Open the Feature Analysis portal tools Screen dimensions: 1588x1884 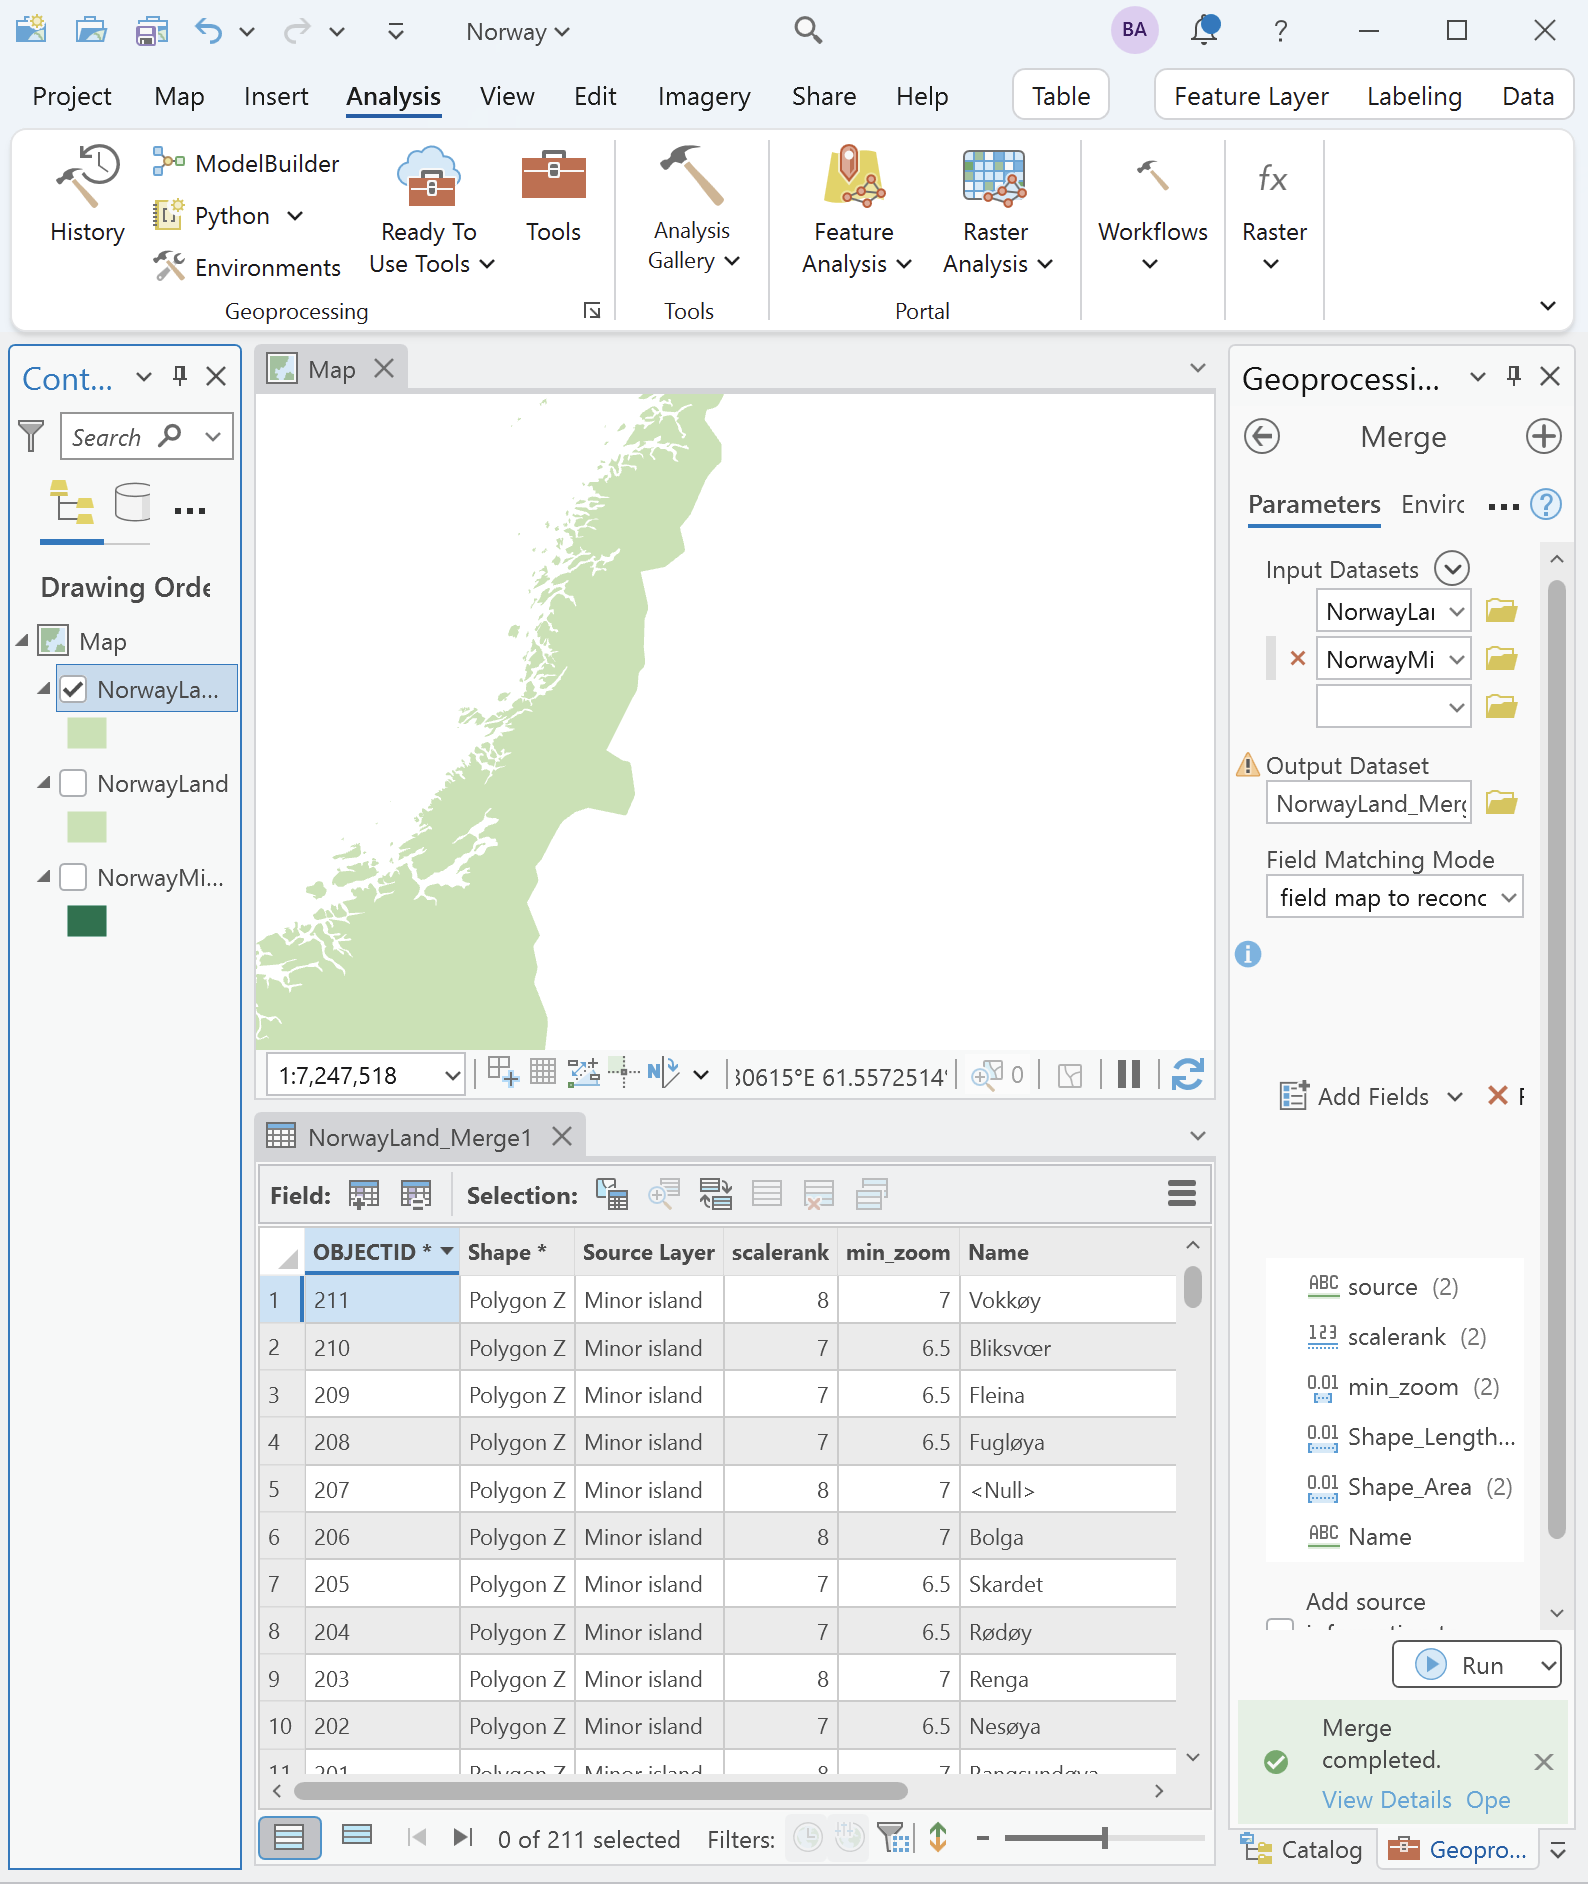coord(856,210)
